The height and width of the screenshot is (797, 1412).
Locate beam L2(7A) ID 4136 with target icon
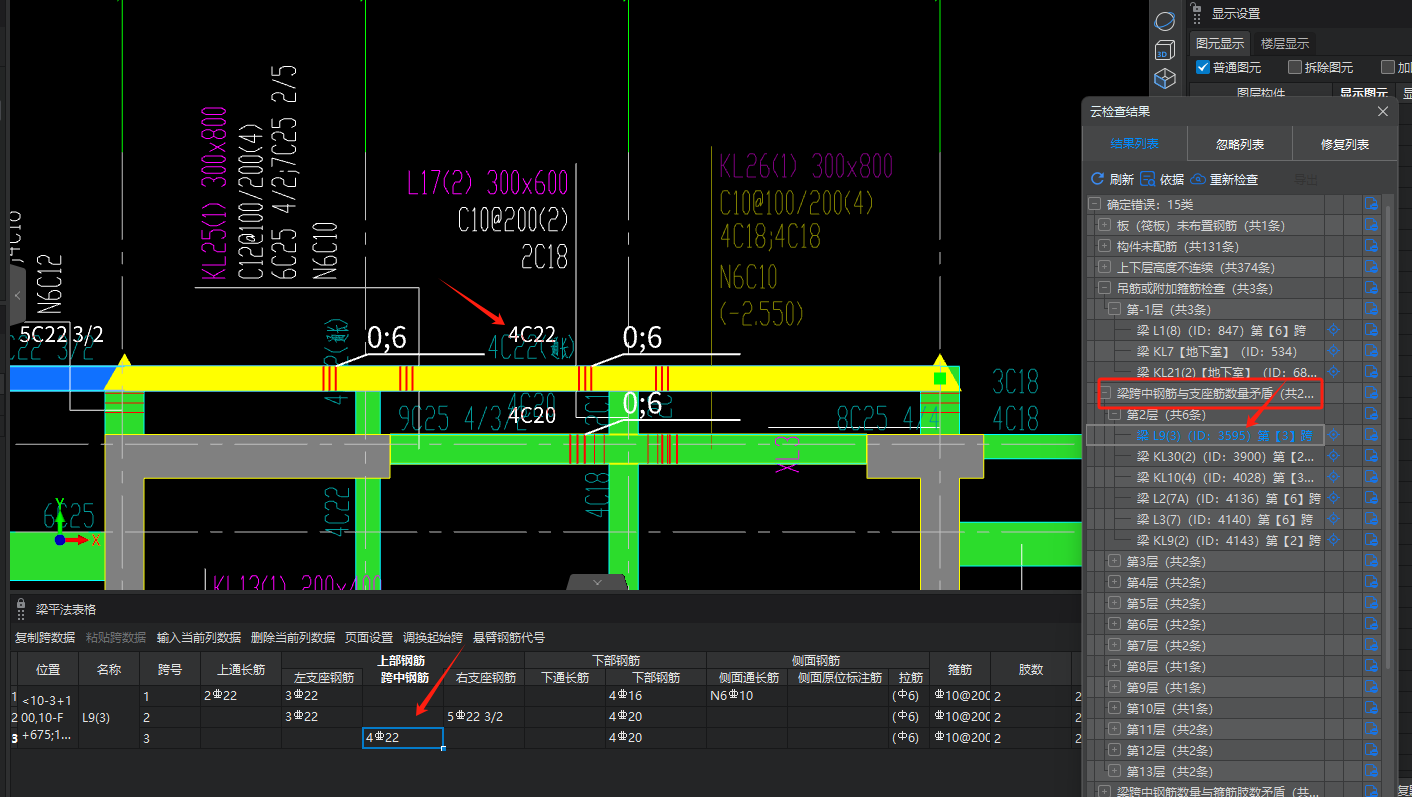click(x=1332, y=498)
